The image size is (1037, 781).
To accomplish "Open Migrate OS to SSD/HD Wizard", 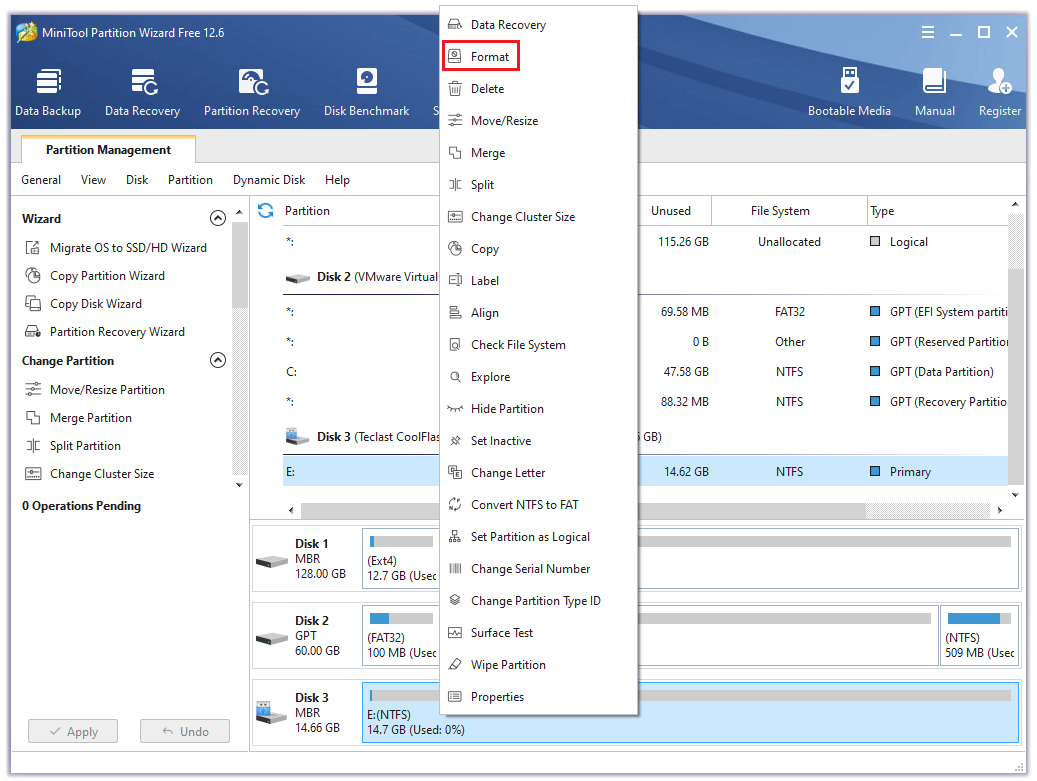I will (x=128, y=248).
